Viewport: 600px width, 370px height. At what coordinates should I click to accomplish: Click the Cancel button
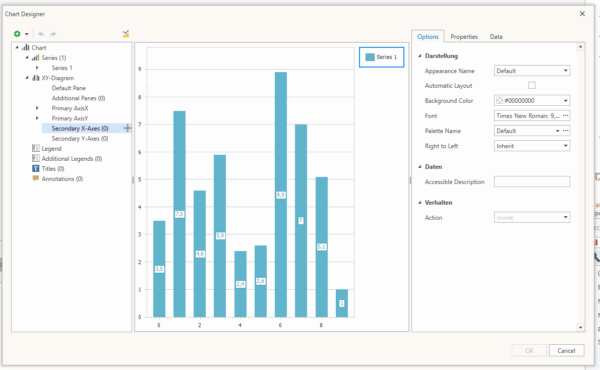(x=566, y=350)
